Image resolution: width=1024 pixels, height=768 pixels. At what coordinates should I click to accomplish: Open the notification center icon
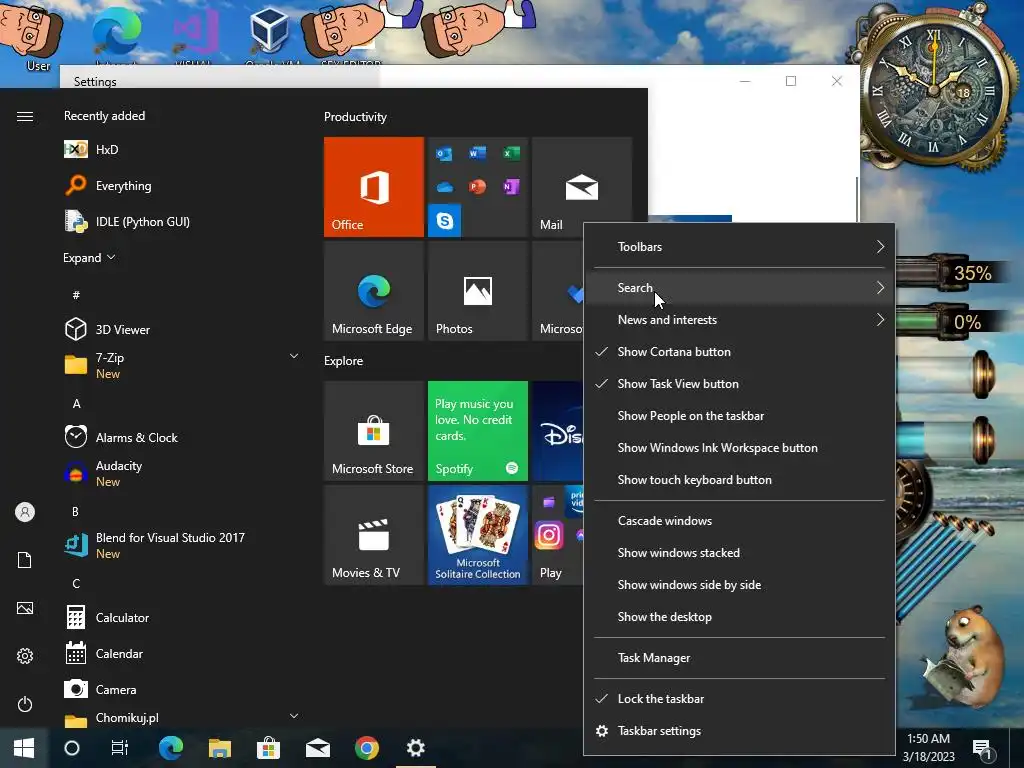[982, 748]
